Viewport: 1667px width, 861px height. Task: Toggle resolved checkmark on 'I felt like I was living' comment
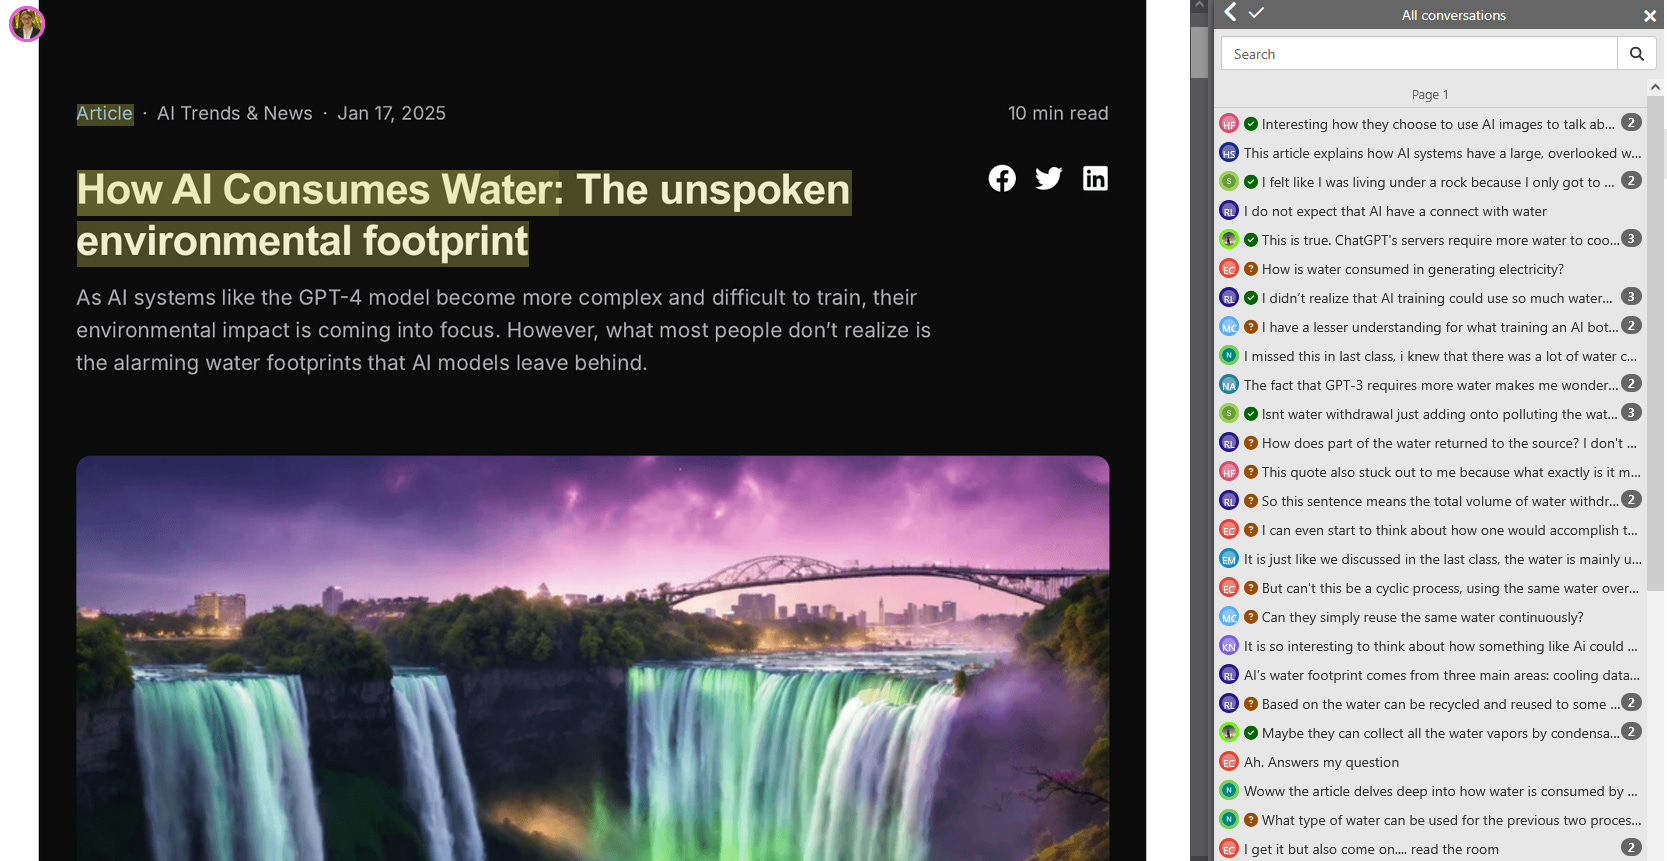coord(1251,182)
